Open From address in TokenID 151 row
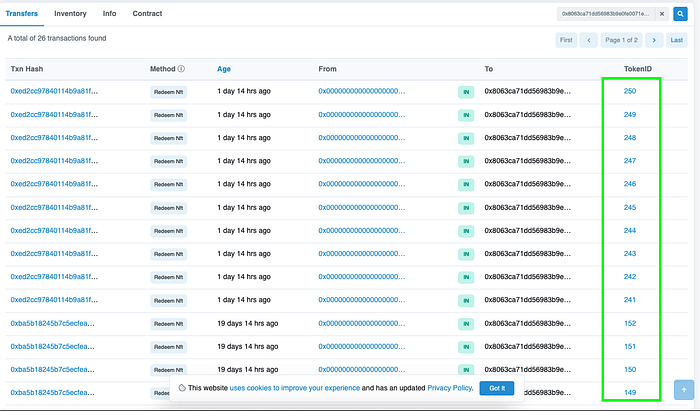 point(362,346)
